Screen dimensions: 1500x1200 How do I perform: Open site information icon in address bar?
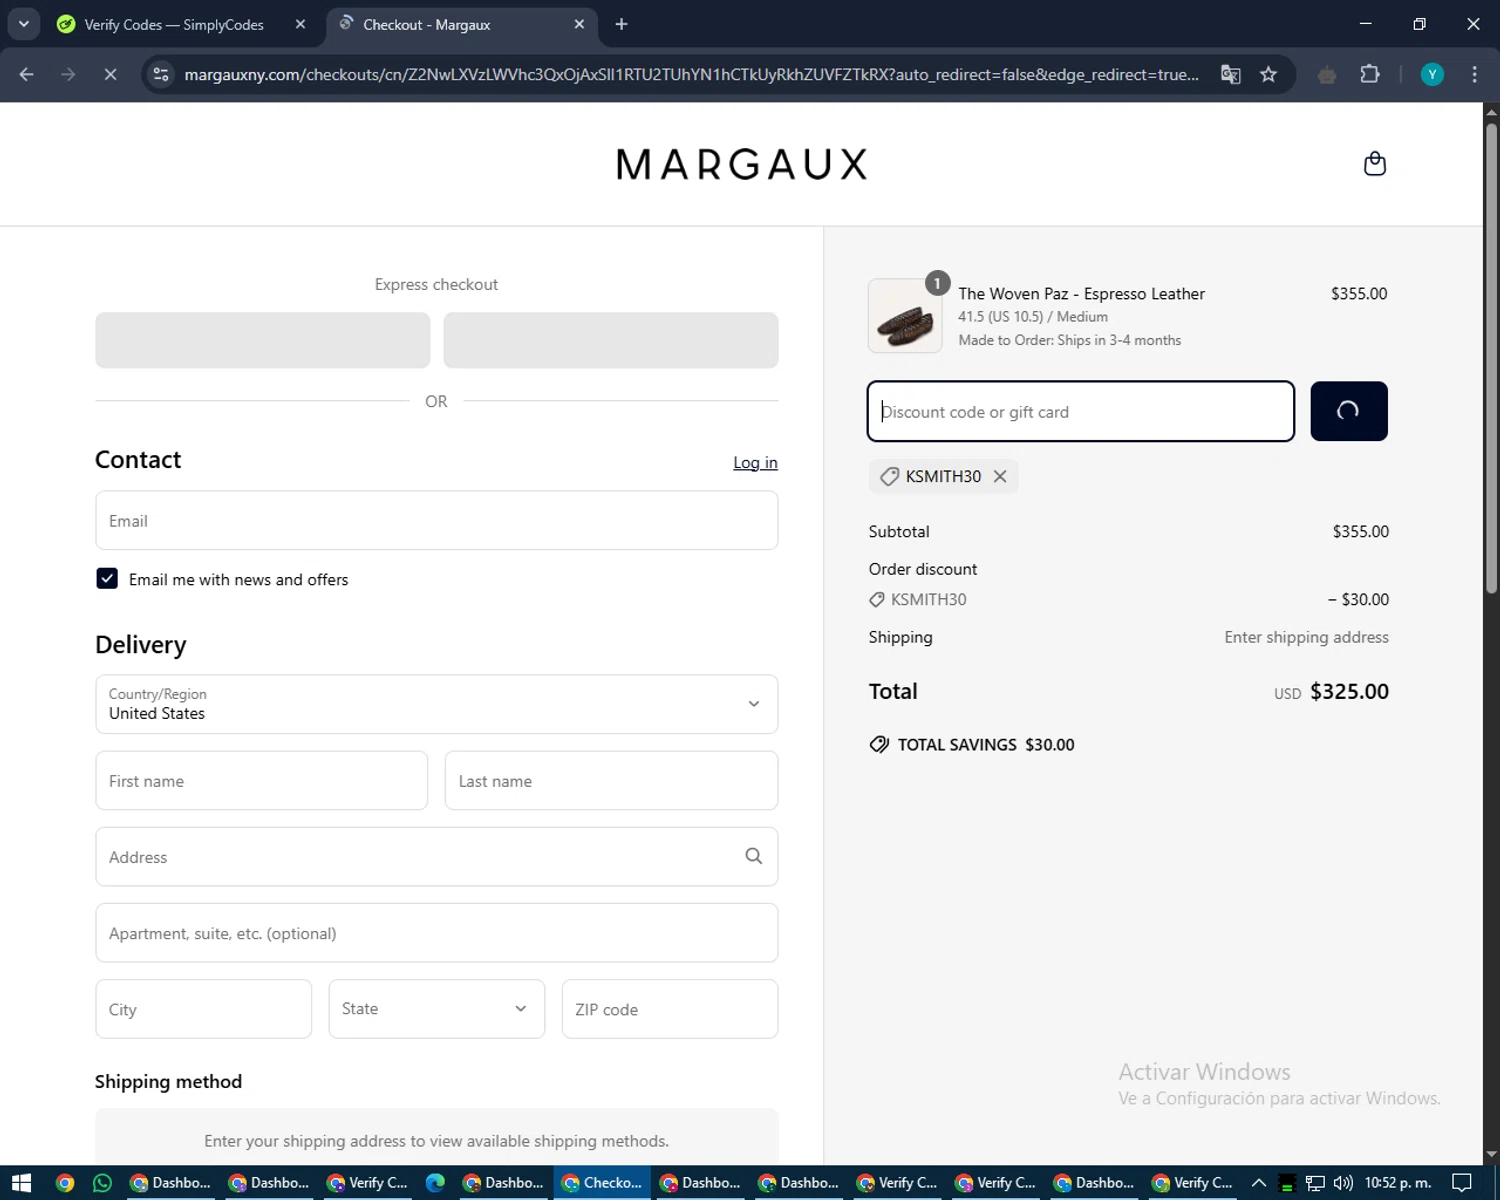click(x=161, y=74)
